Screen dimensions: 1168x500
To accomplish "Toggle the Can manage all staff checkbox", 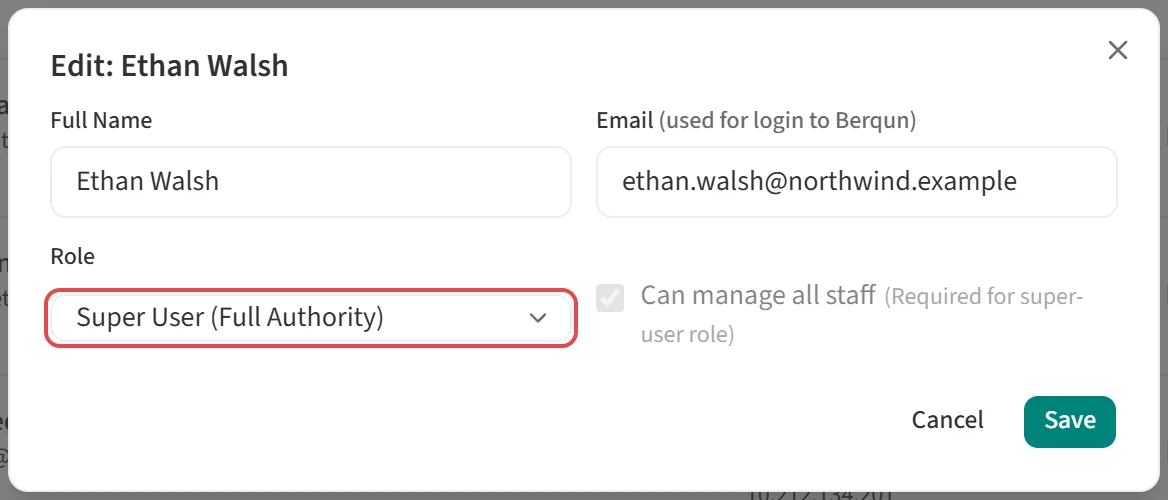I will (x=610, y=298).
